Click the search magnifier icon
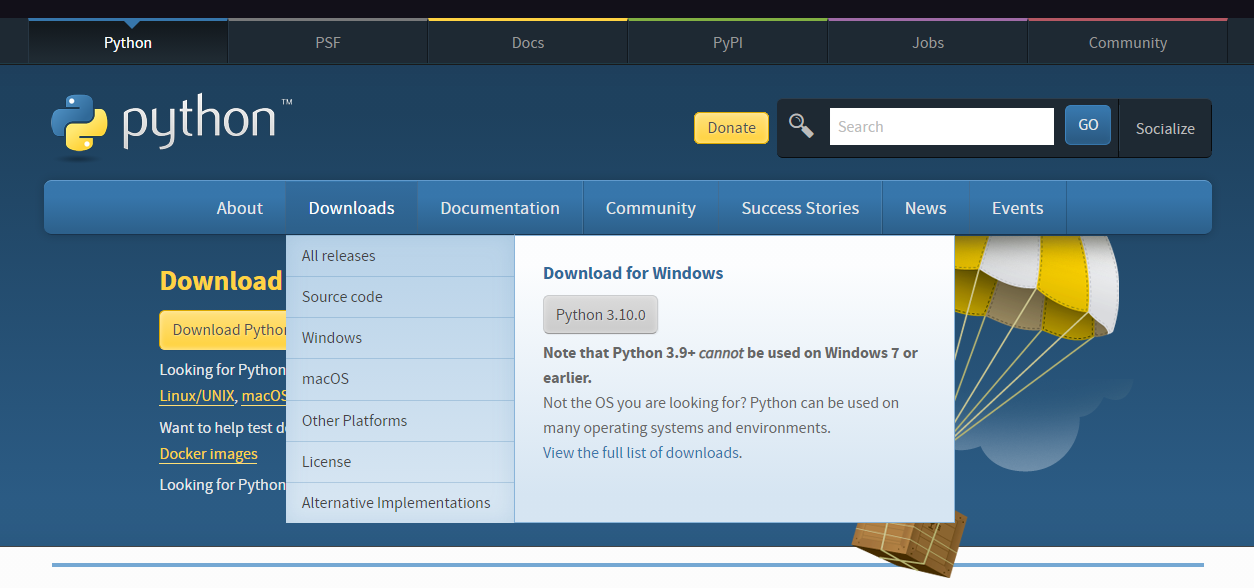 (801, 125)
